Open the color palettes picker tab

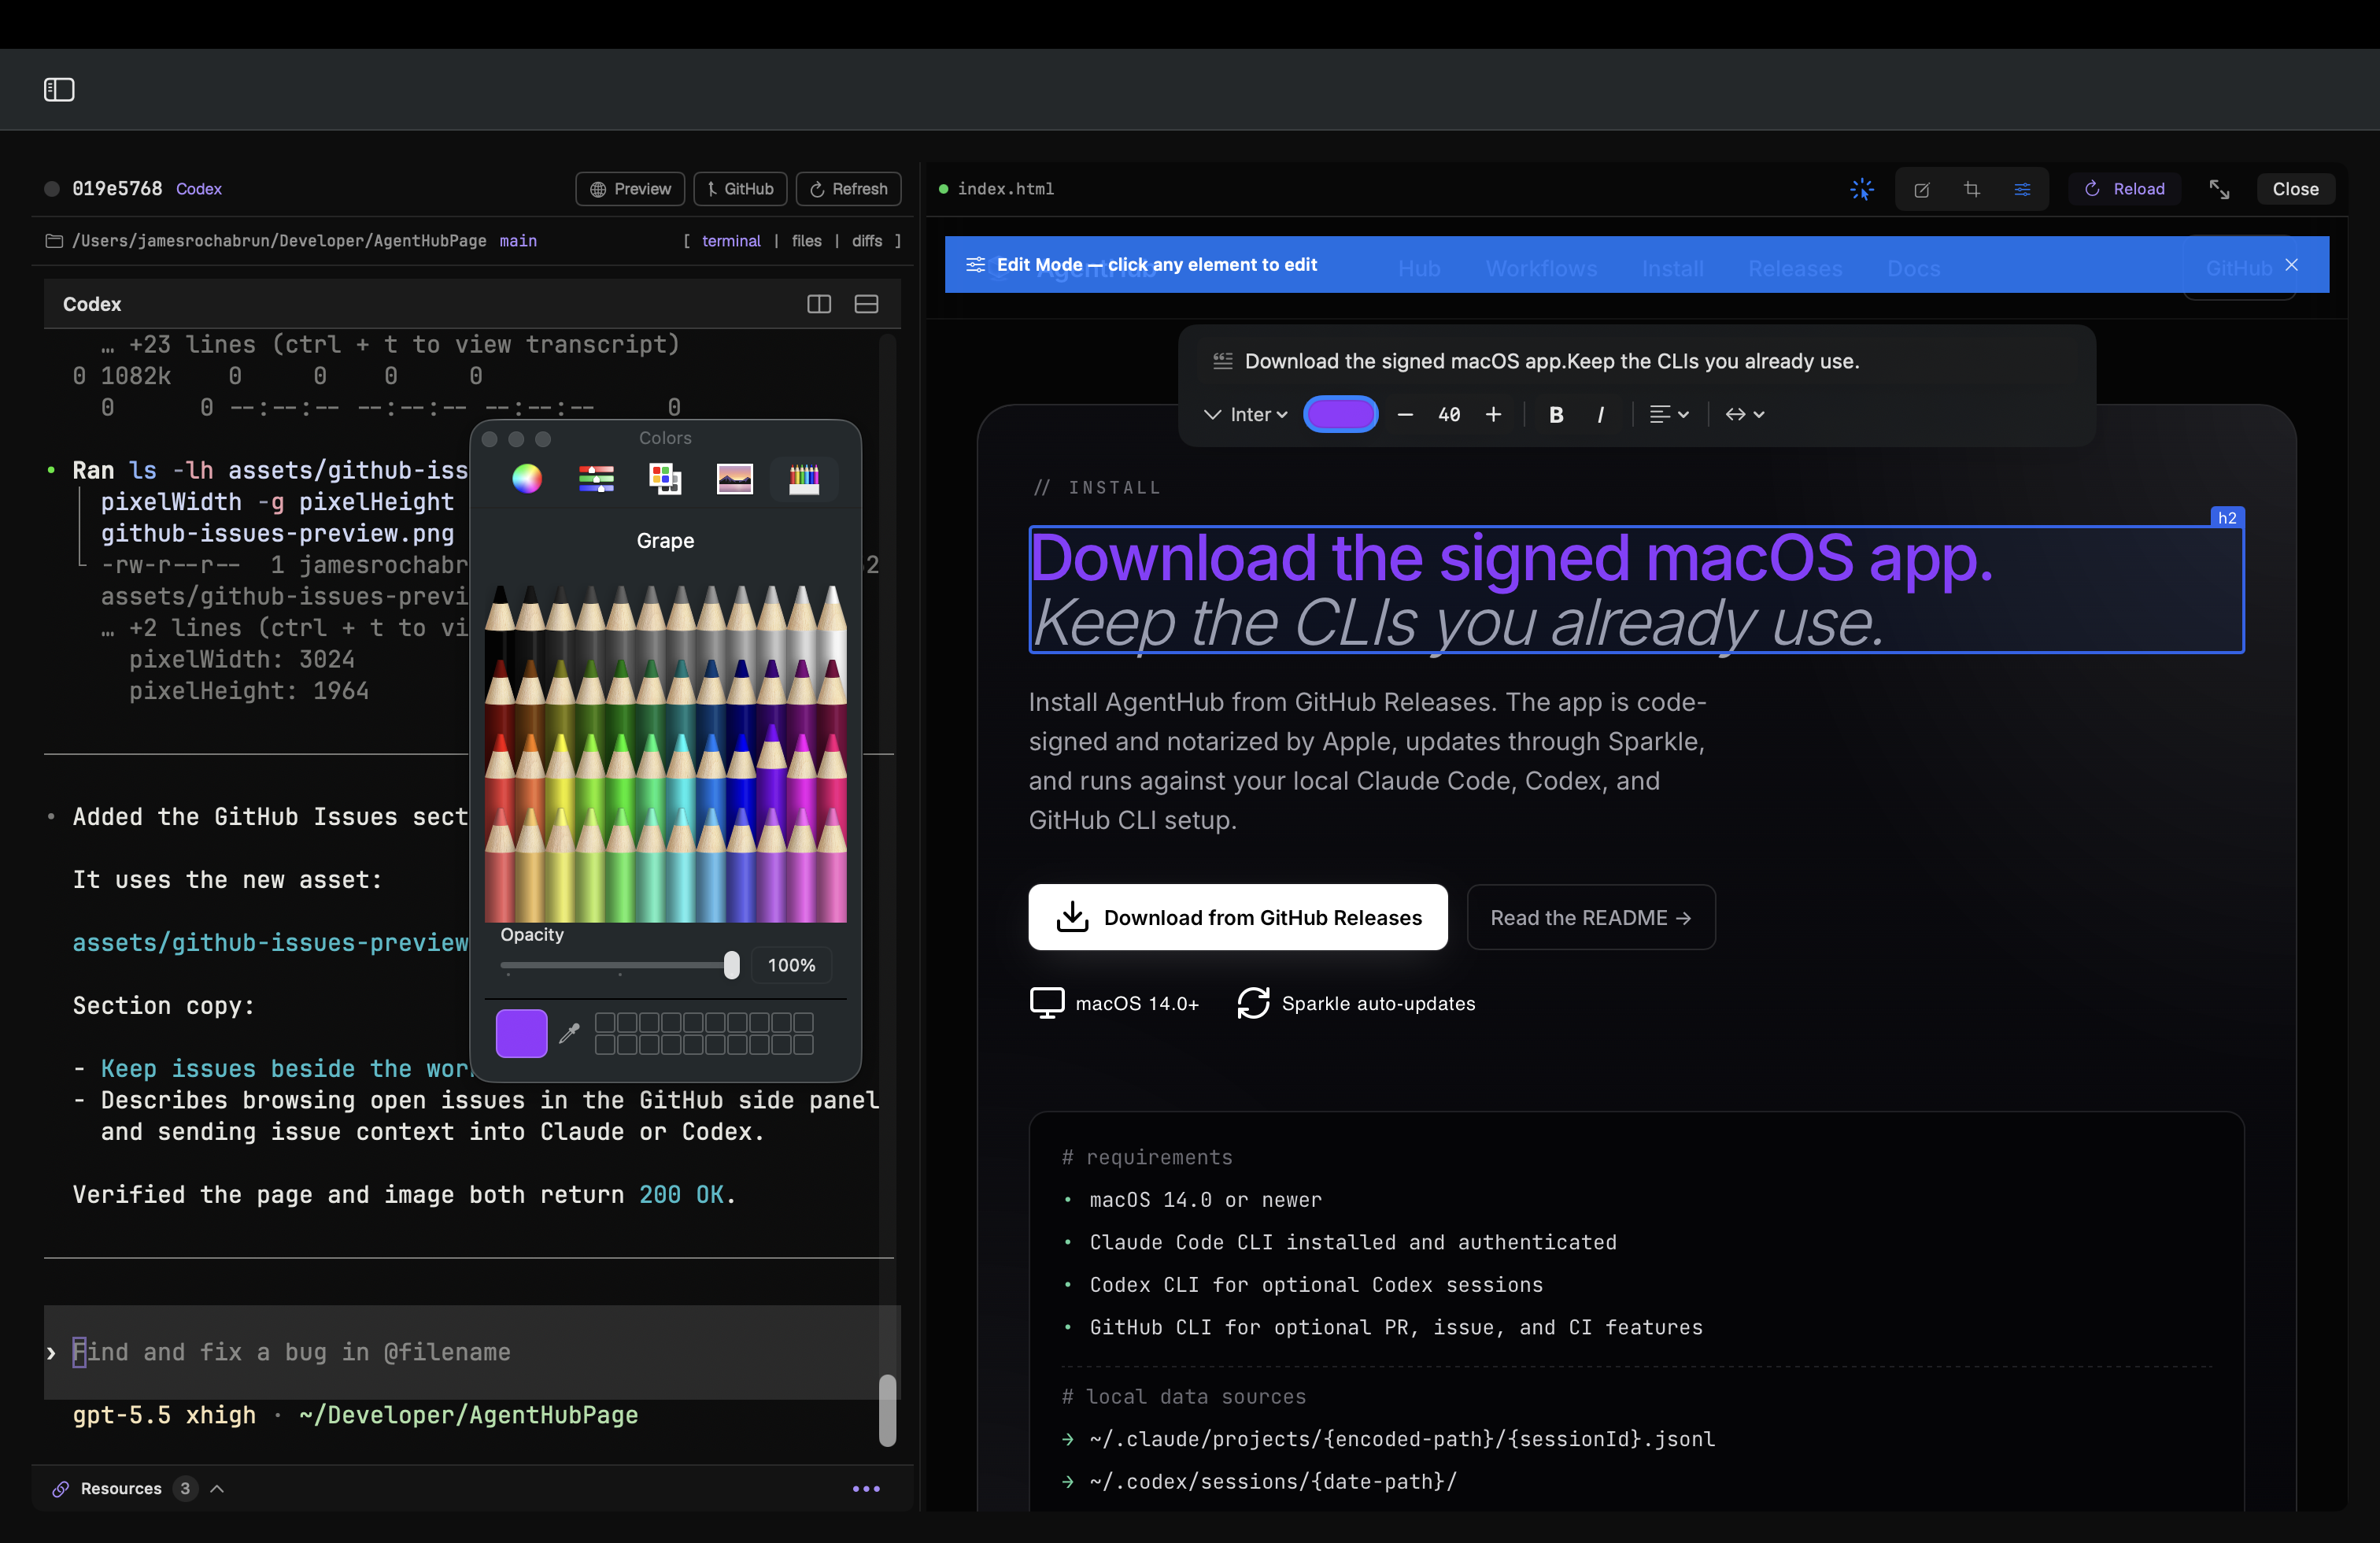[x=665, y=479]
